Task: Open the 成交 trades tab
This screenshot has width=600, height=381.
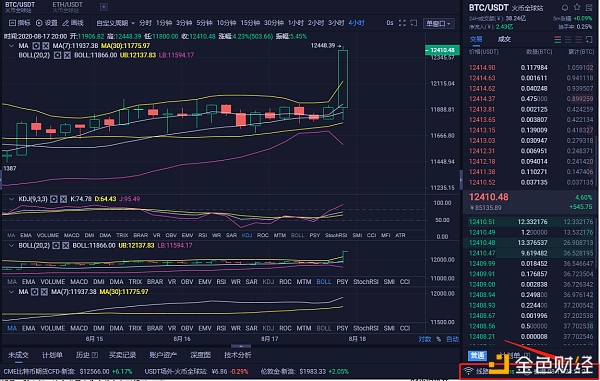Action: click(504, 39)
